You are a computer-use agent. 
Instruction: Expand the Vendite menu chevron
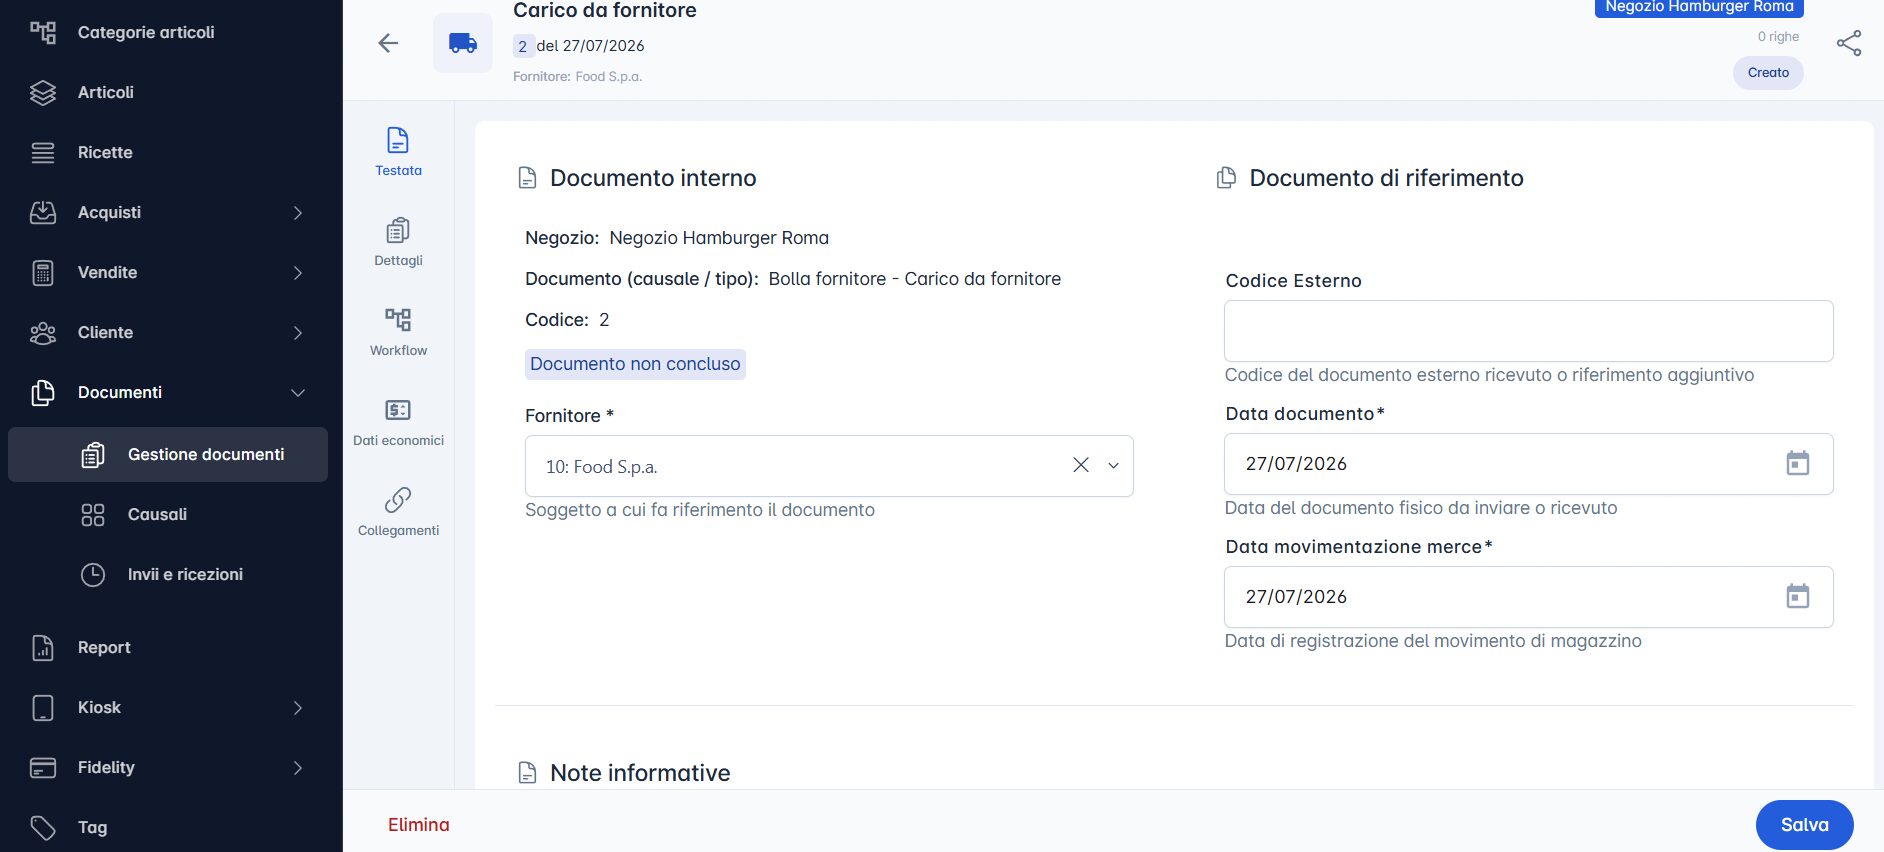(x=298, y=272)
